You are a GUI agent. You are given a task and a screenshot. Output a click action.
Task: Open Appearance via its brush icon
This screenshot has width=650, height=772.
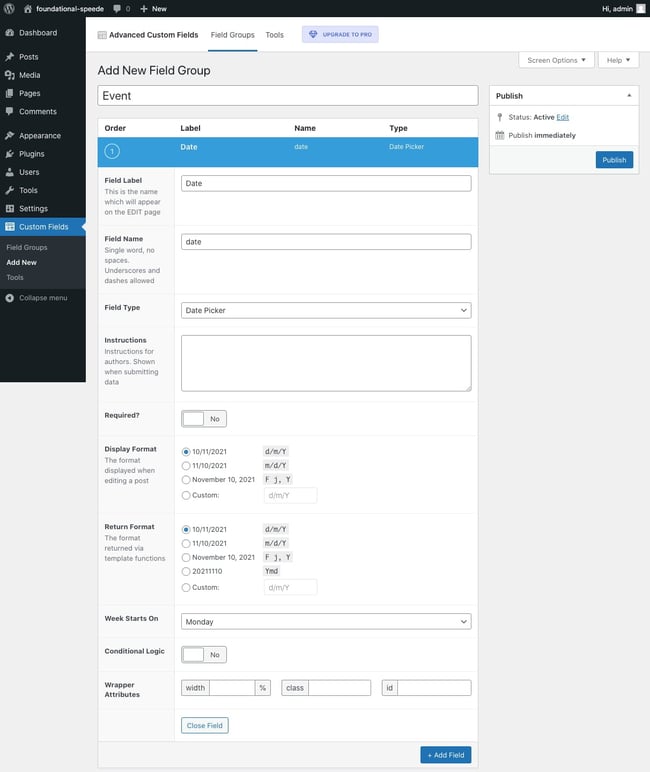(10, 136)
